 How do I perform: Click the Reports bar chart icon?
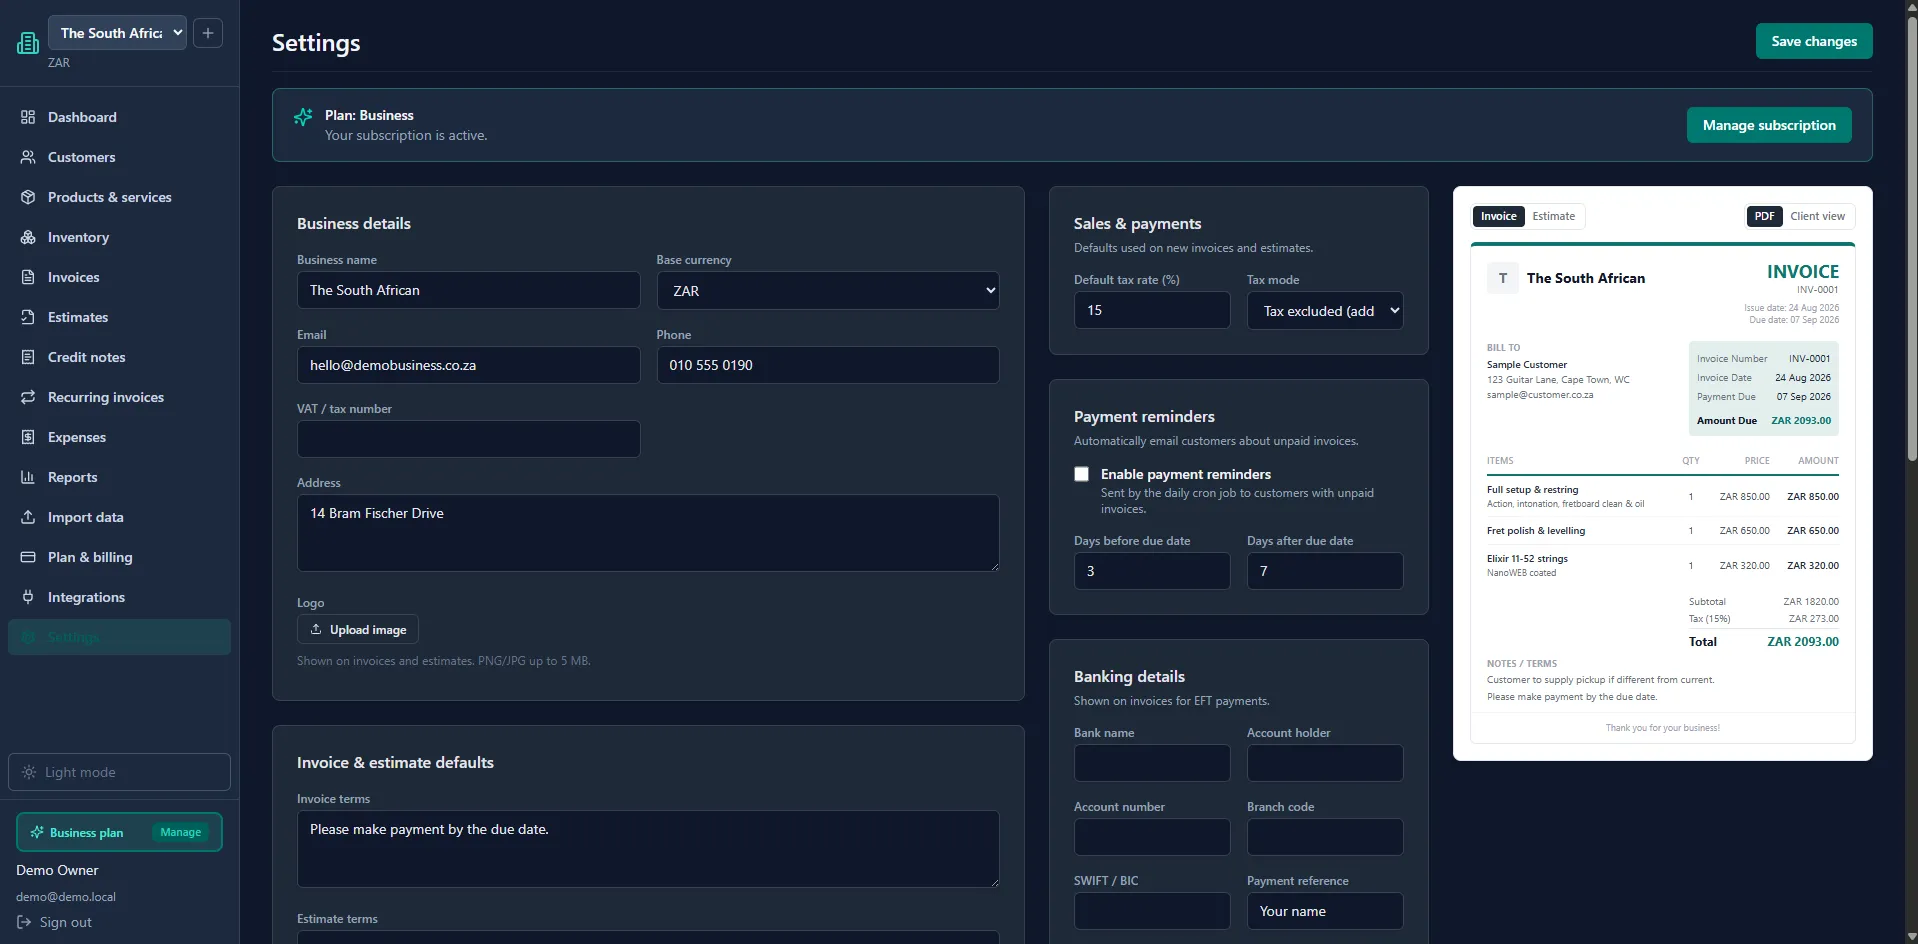pyautogui.click(x=28, y=477)
